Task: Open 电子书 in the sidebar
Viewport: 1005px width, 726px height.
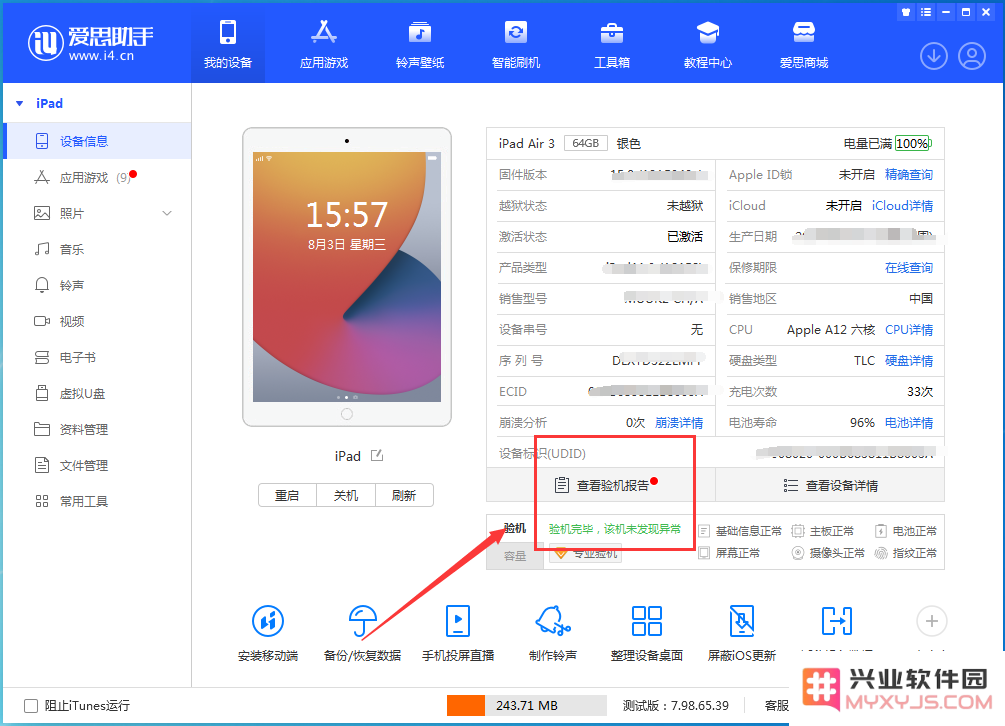Action: 97,357
